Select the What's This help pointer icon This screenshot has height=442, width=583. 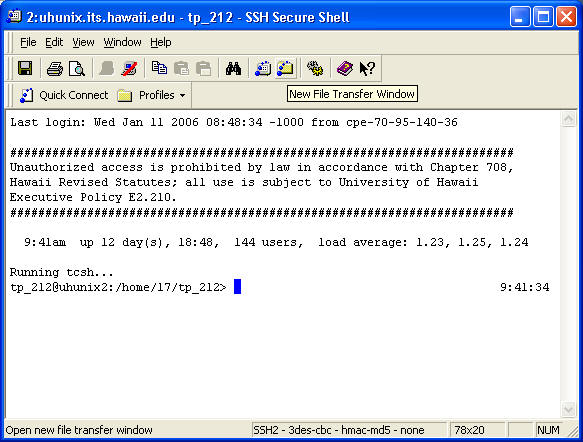point(367,68)
